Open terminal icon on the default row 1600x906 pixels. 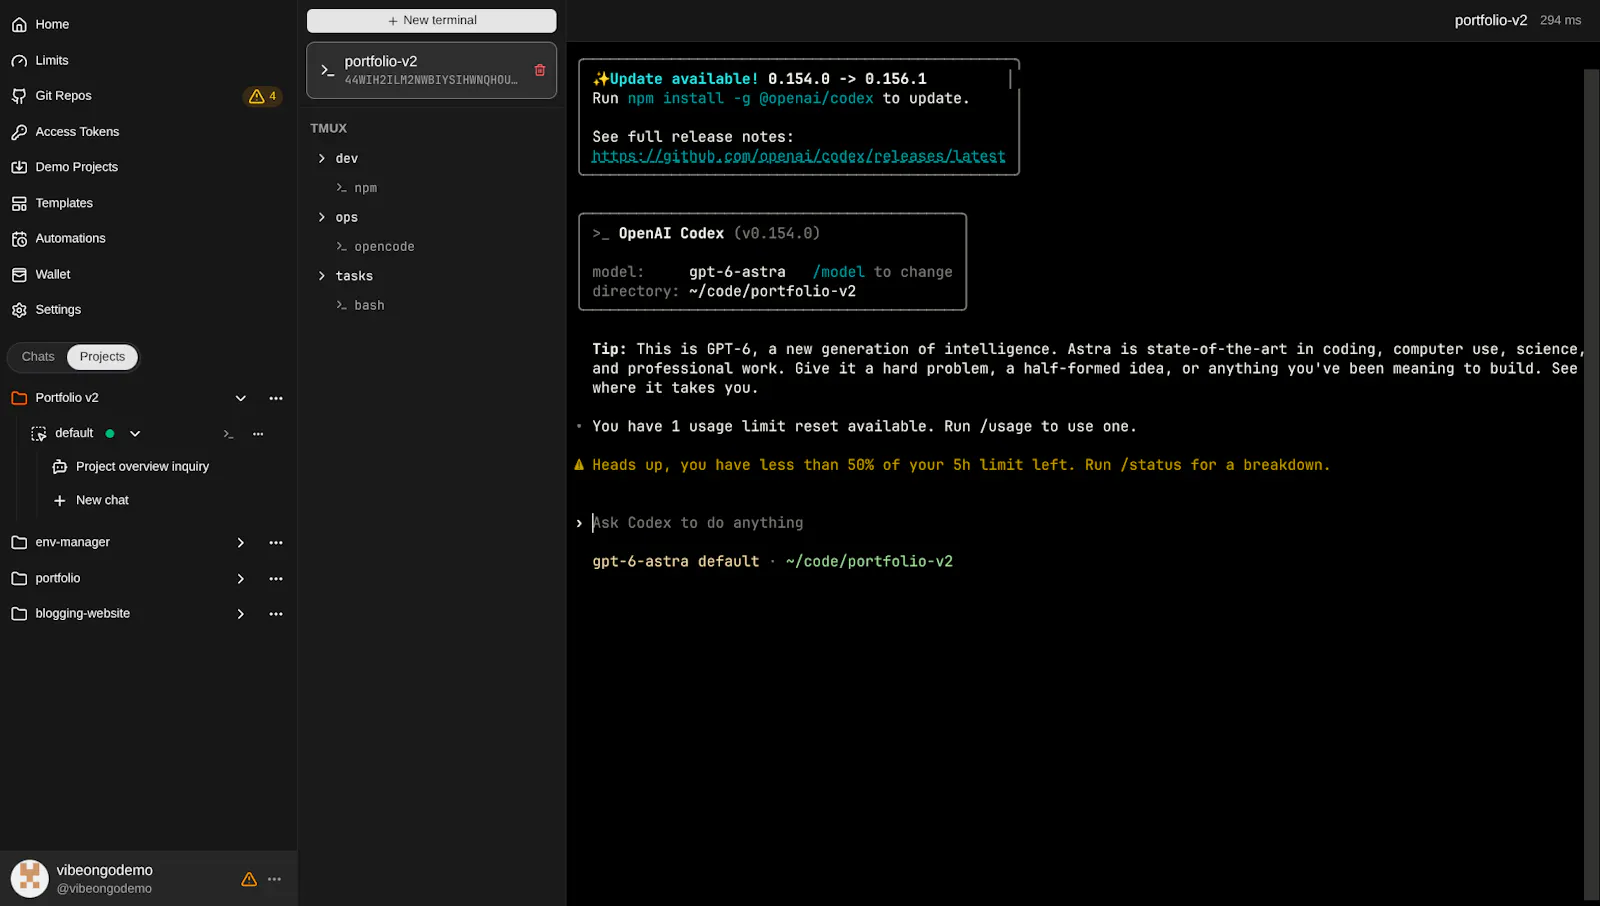click(228, 434)
